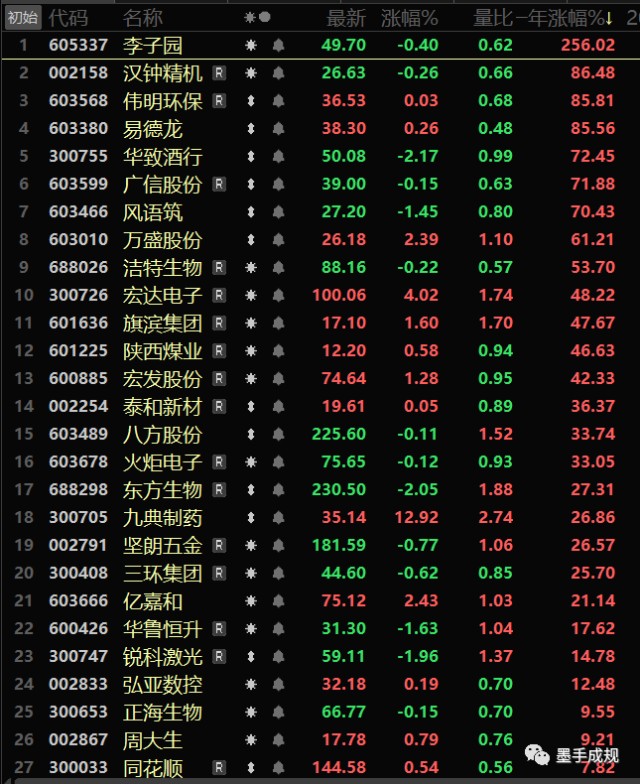Click the star marker icon for 坚朗五金
Viewport: 640px width, 784px height.
[x=251, y=546]
